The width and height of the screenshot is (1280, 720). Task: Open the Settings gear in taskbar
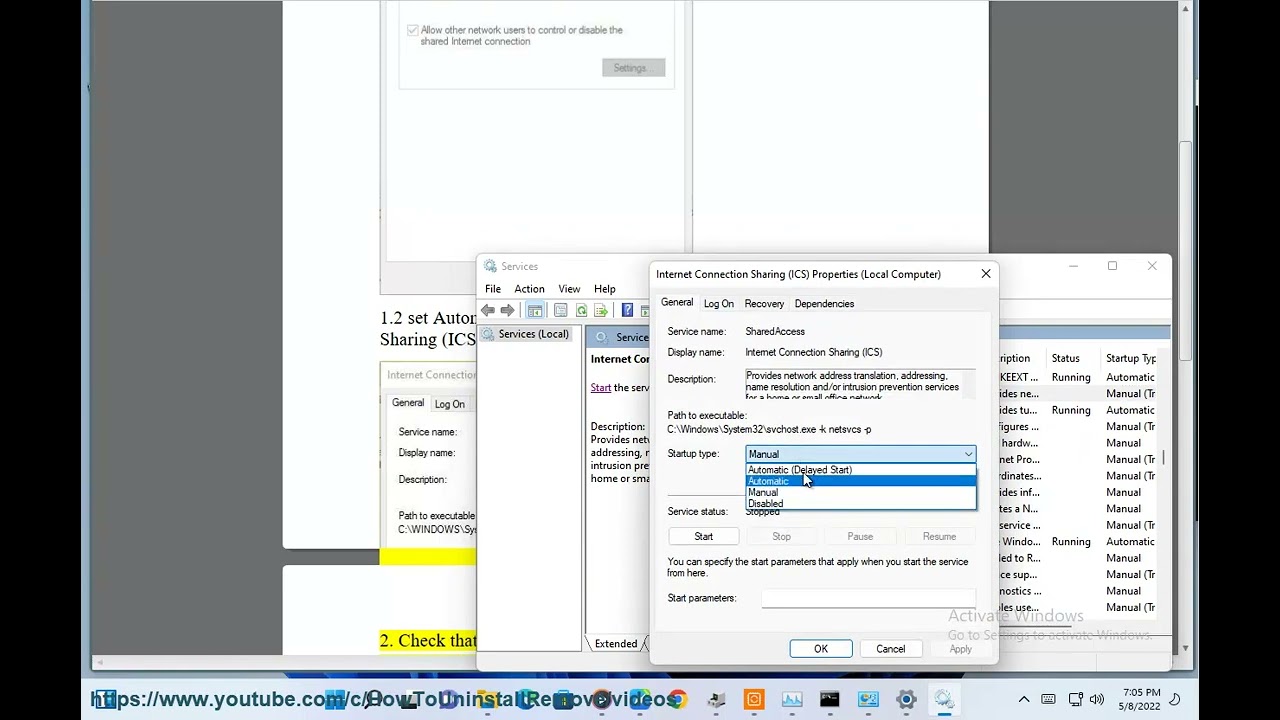click(906, 700)
